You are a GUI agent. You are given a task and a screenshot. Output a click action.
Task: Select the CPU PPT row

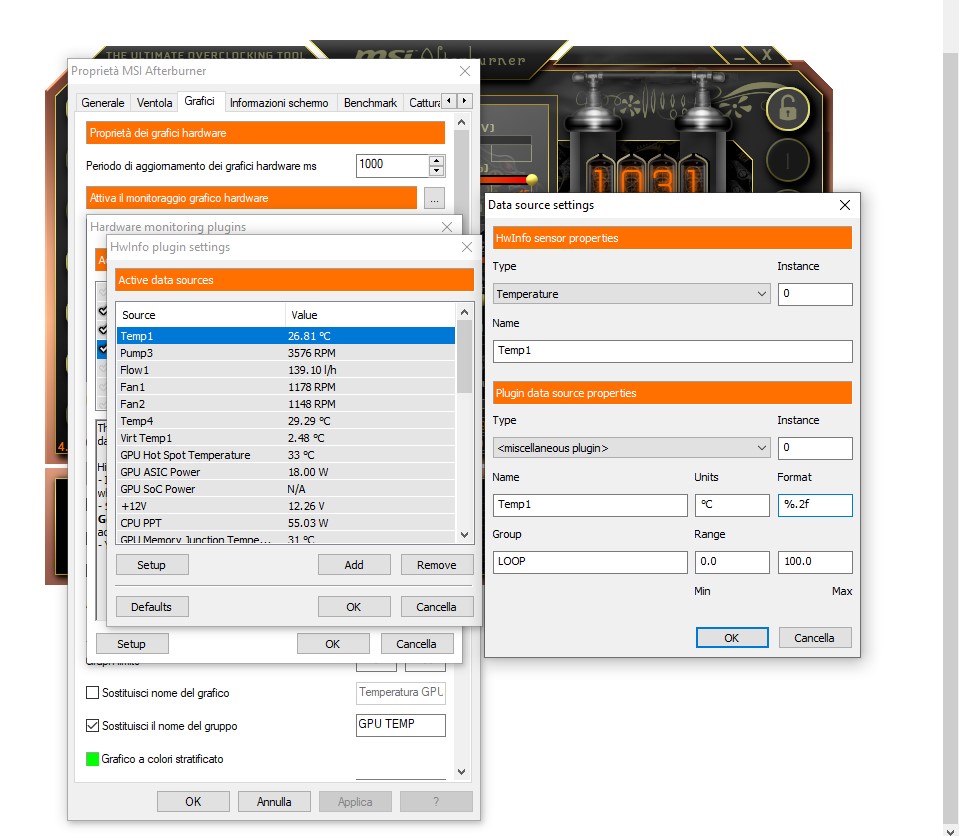(x=286, y=523)
